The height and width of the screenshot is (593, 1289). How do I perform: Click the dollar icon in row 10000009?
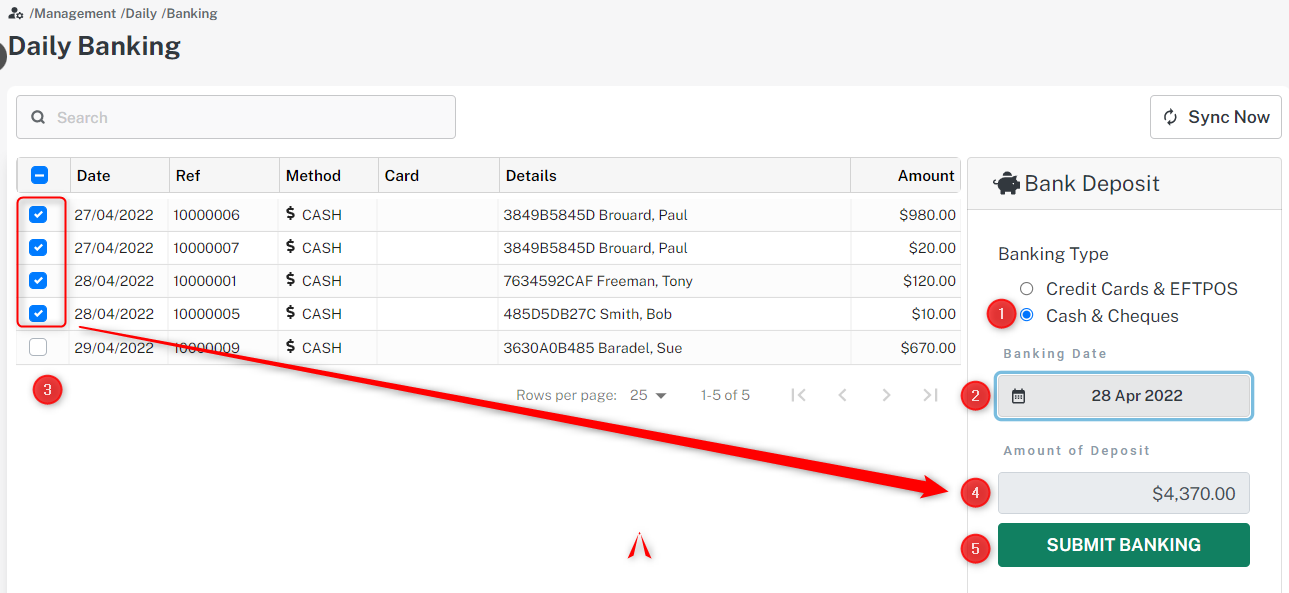(x=290, y=347)
